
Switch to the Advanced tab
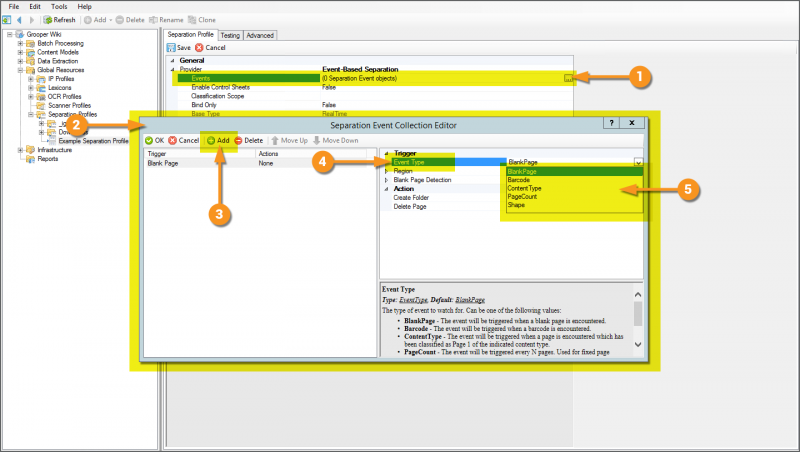(x=260, y=35)
